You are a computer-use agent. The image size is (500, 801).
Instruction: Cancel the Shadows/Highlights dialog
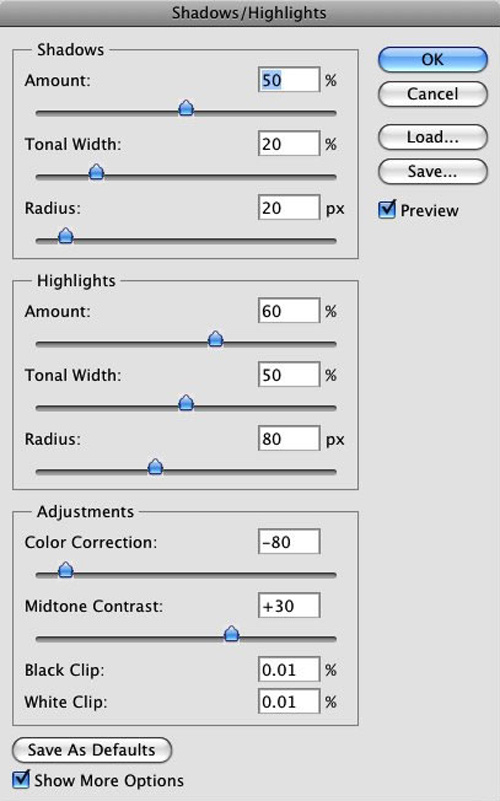coord(433,94)
